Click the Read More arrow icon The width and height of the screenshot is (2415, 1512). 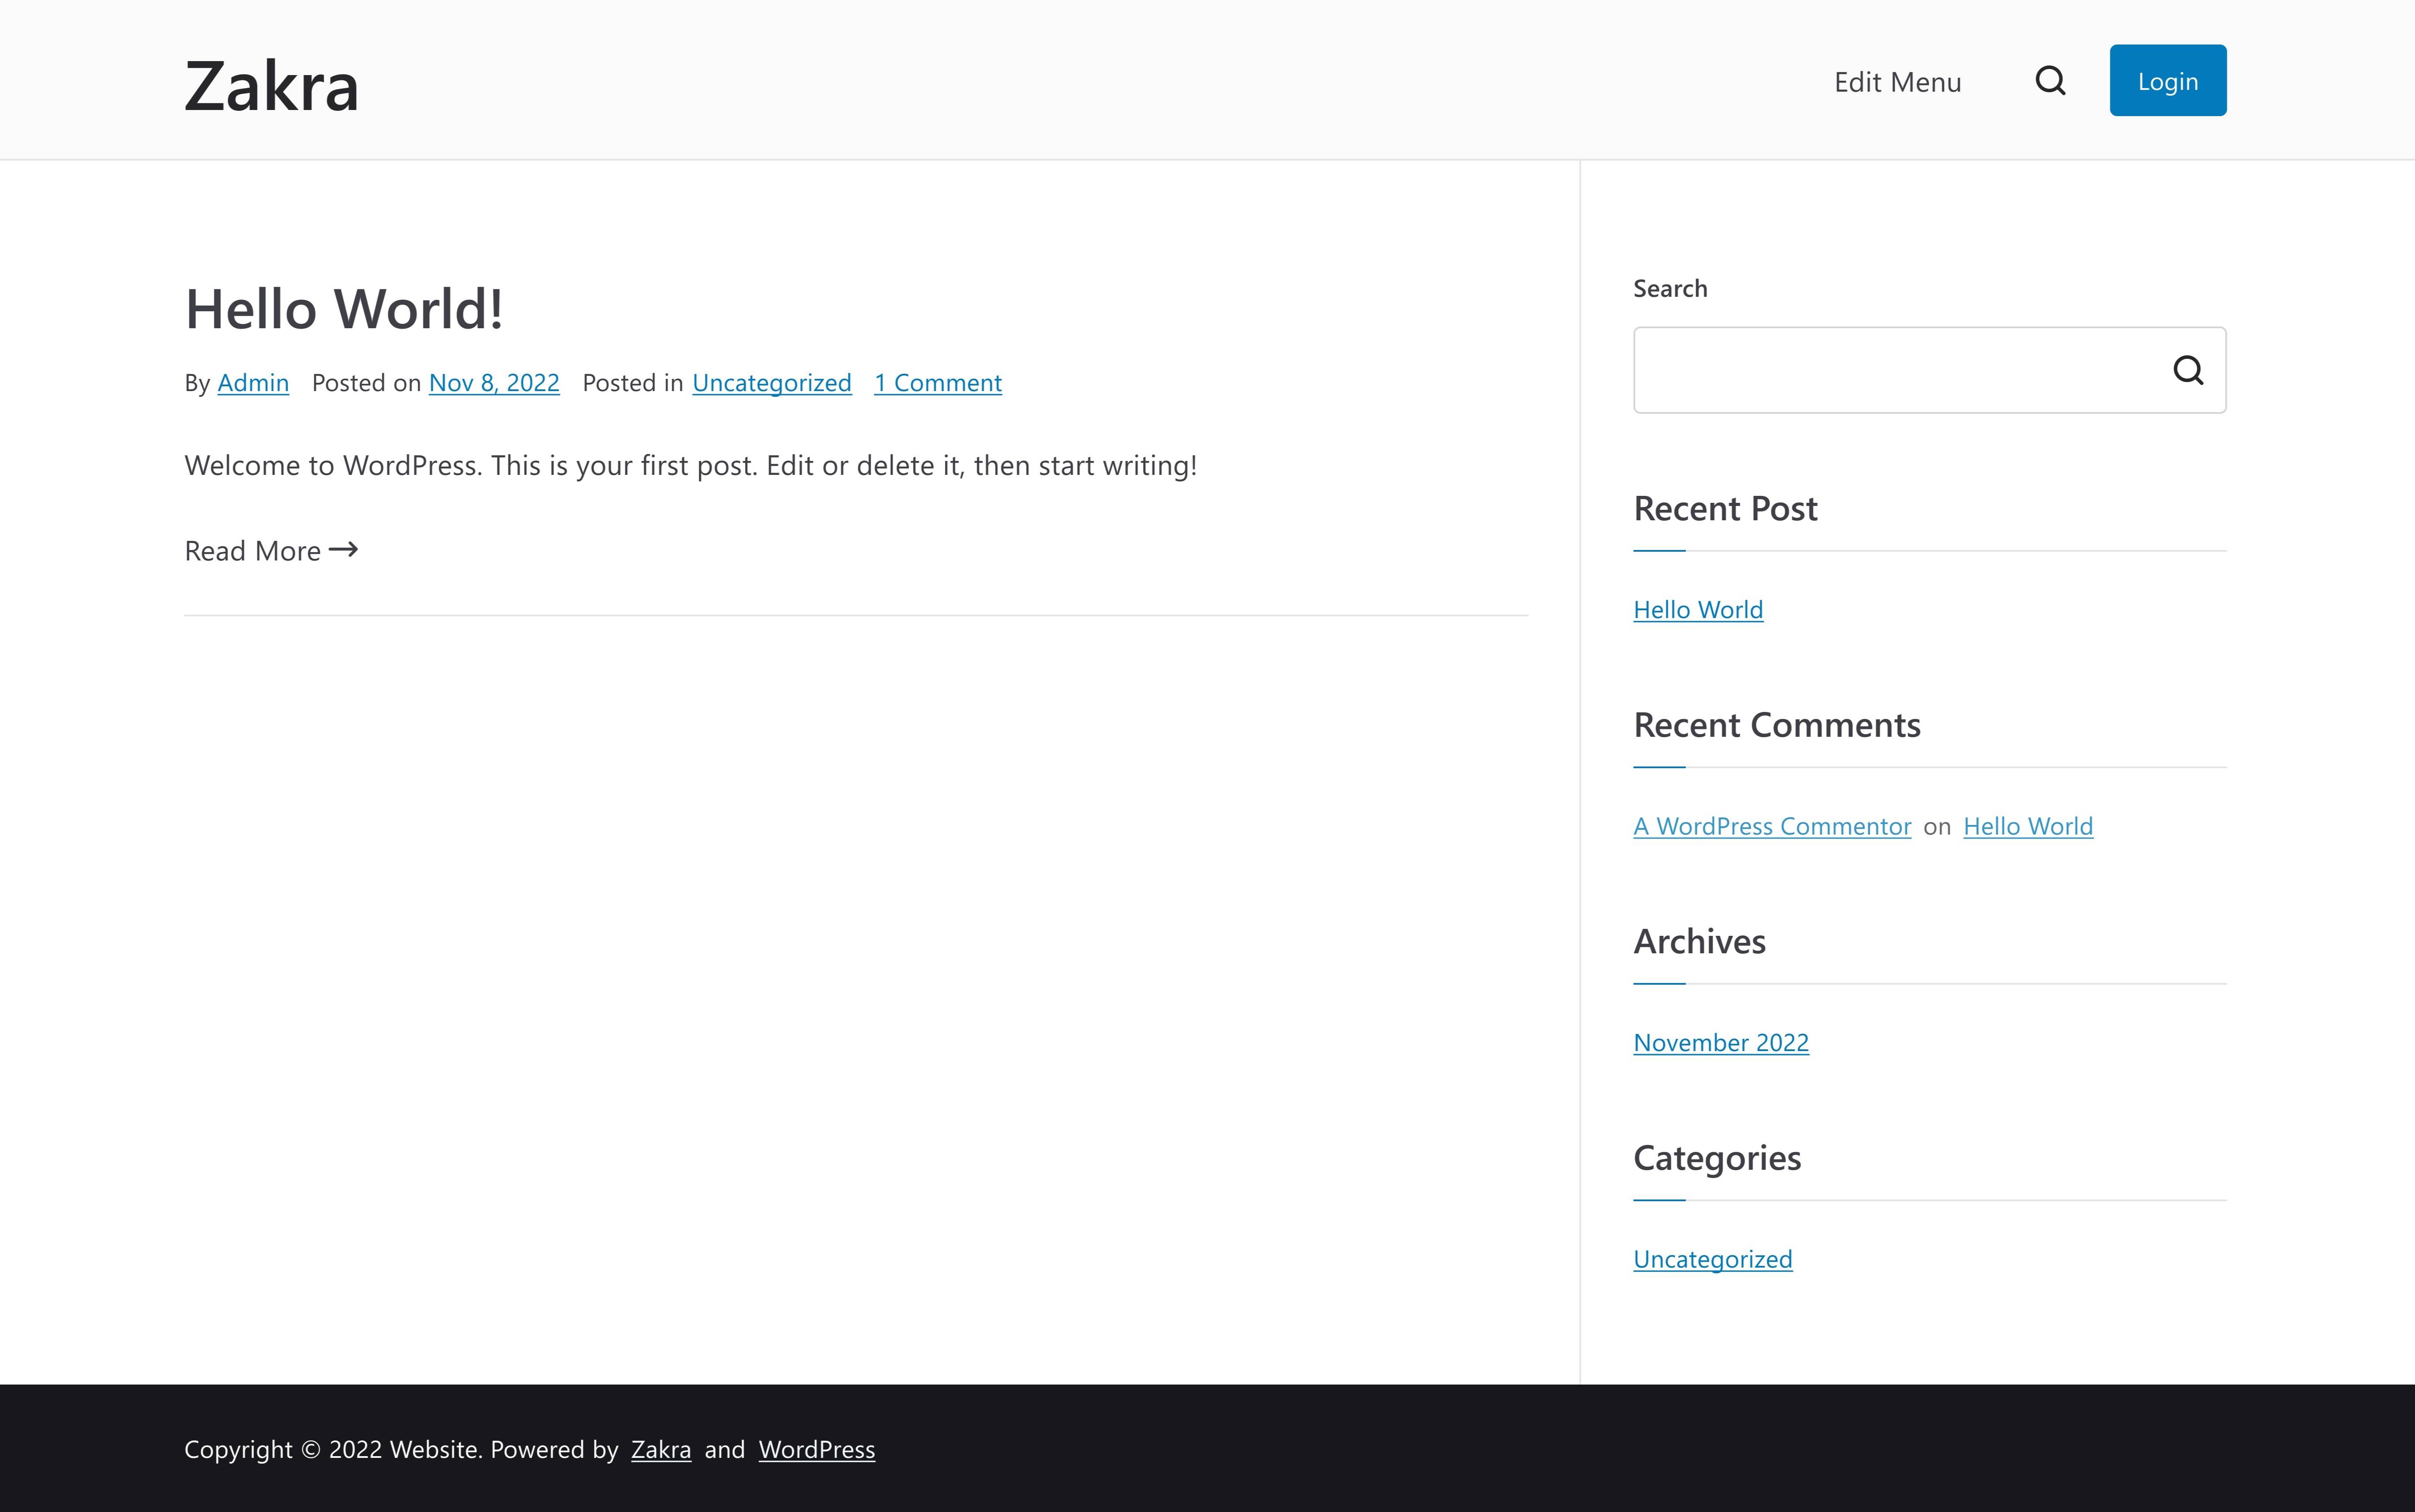tap(343, 549)
